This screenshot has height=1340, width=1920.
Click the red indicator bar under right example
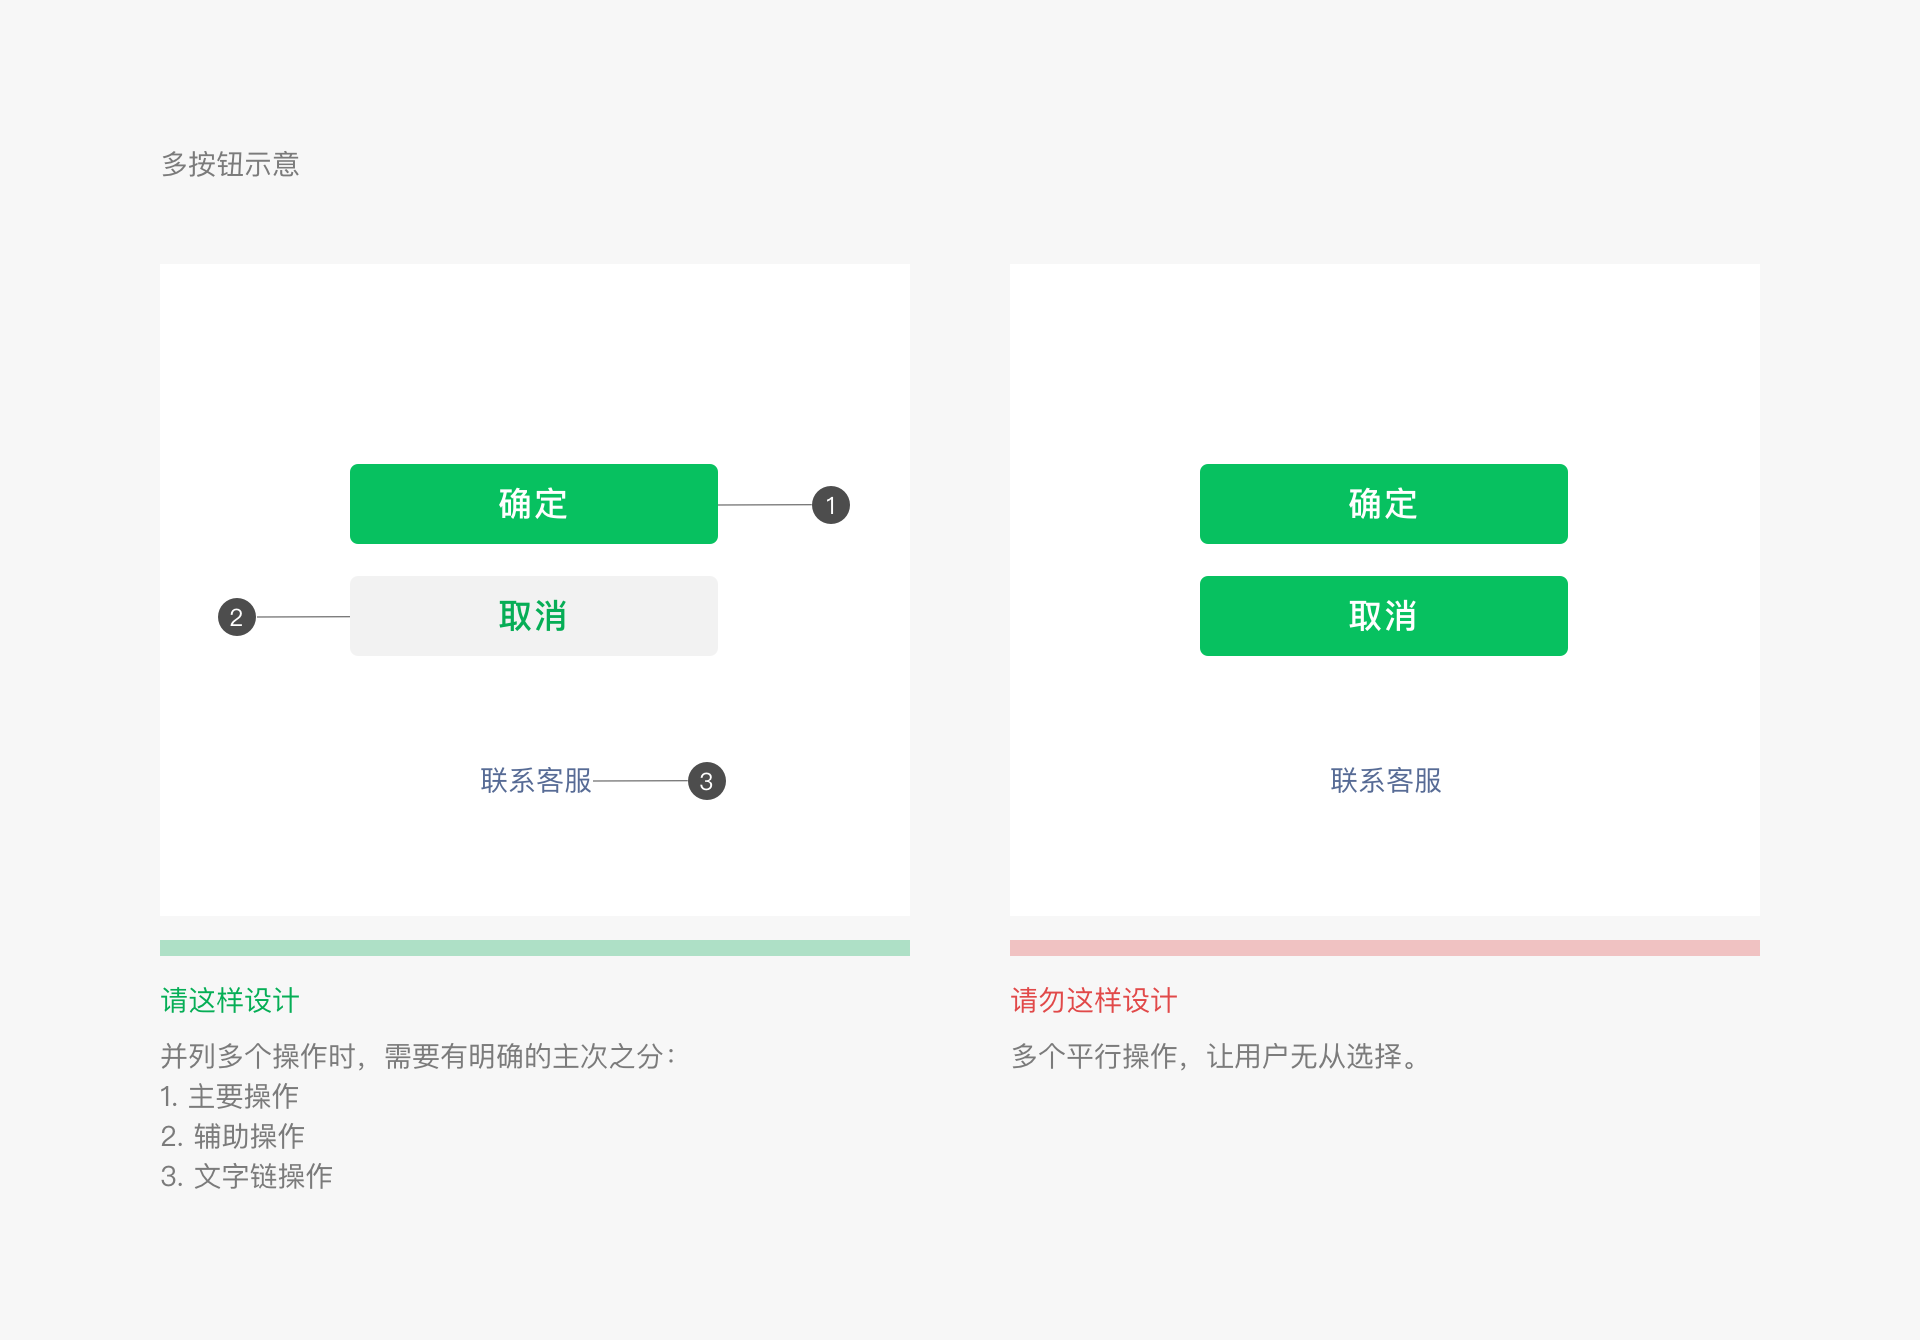pyautogui.click(x=1384, y=946)
